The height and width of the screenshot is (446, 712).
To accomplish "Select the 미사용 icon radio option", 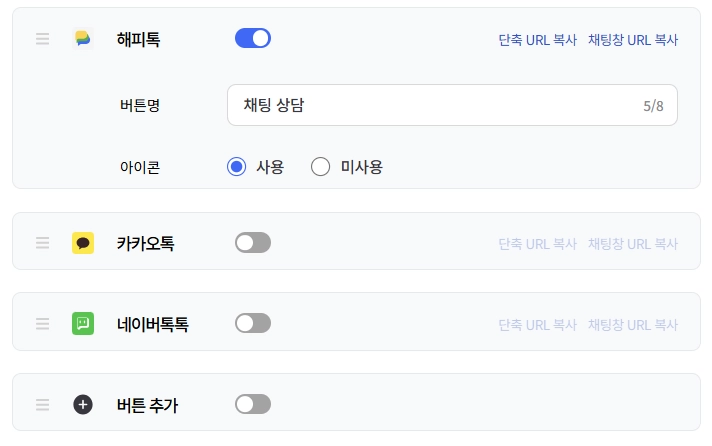I will pyautogui.click(x=321, y=167).
